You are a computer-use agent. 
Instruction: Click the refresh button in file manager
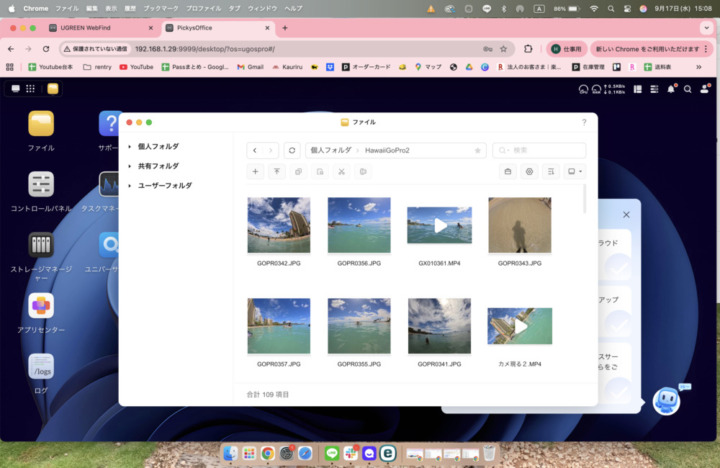(x=292, y=150)
